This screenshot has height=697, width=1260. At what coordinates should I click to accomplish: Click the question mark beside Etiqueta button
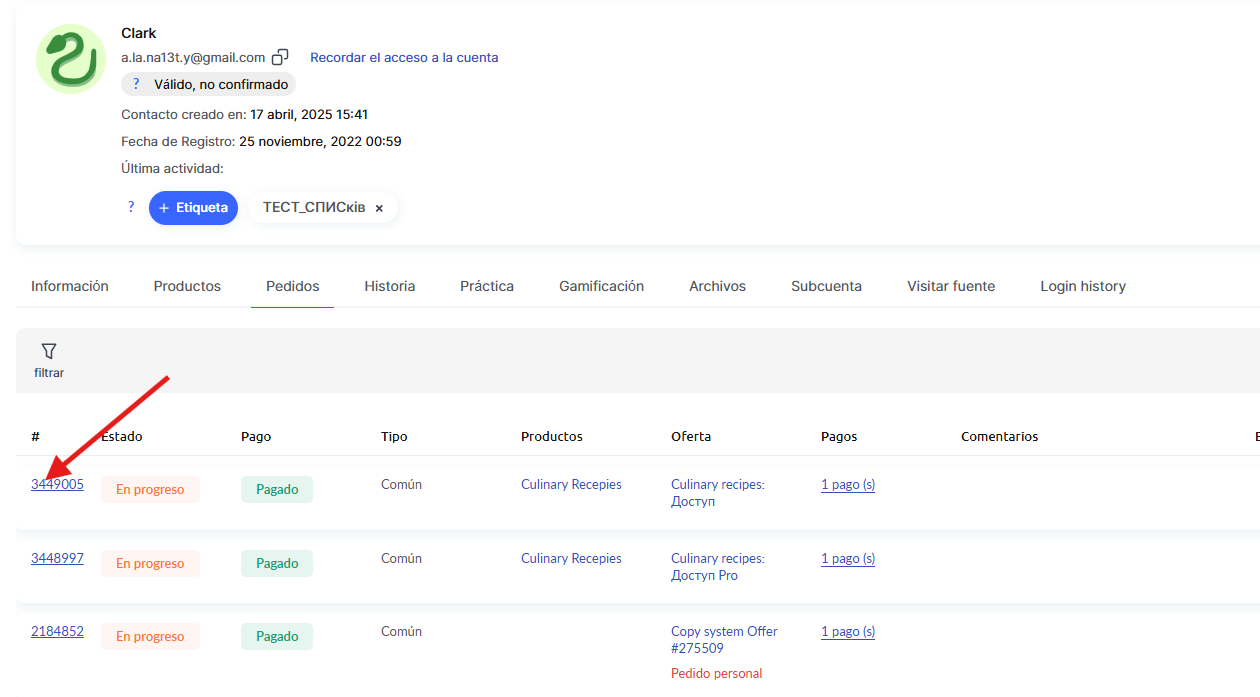[x=131, y=207]
